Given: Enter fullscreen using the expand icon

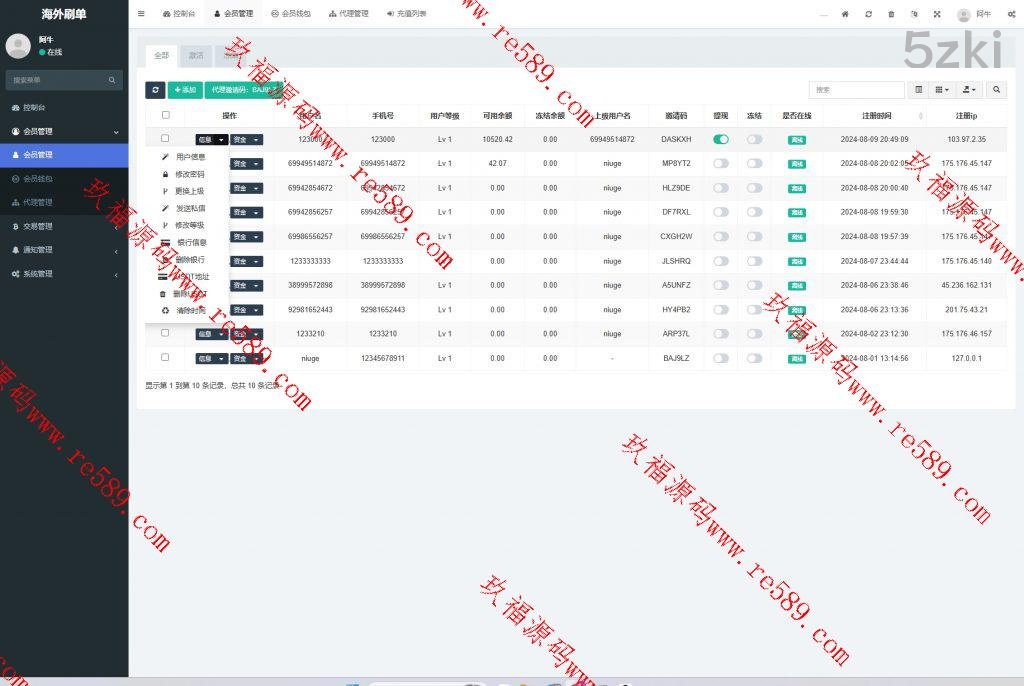Looking at the screenshot, I should tap(937, 14).
